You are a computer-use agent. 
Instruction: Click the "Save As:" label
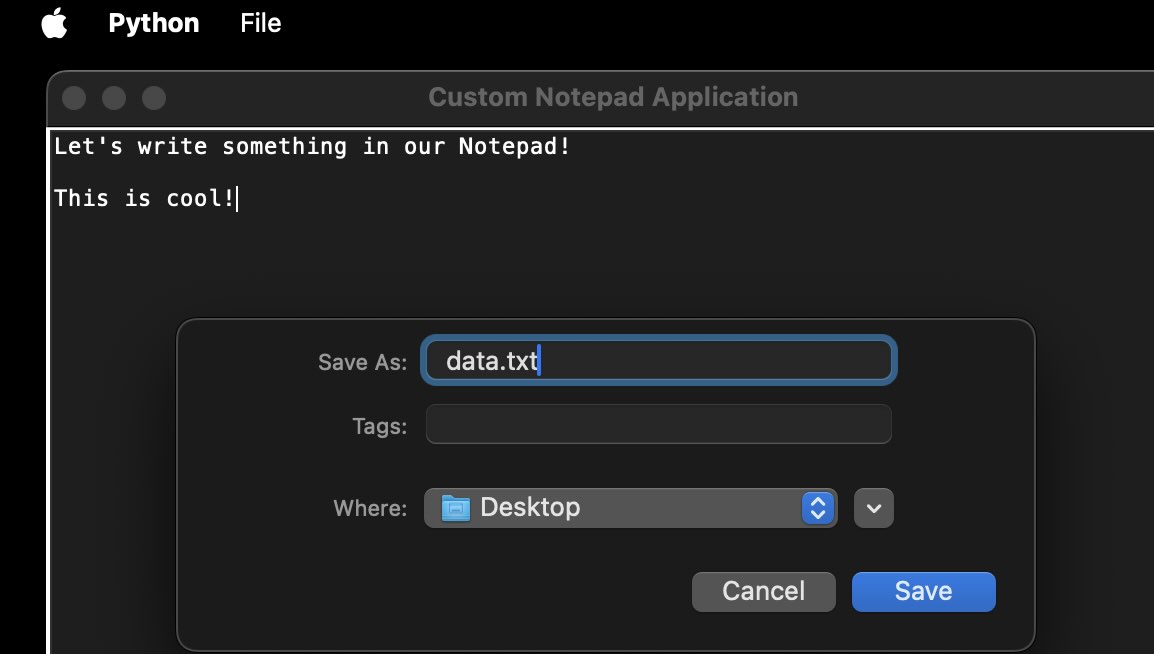(x=362, y=362)
